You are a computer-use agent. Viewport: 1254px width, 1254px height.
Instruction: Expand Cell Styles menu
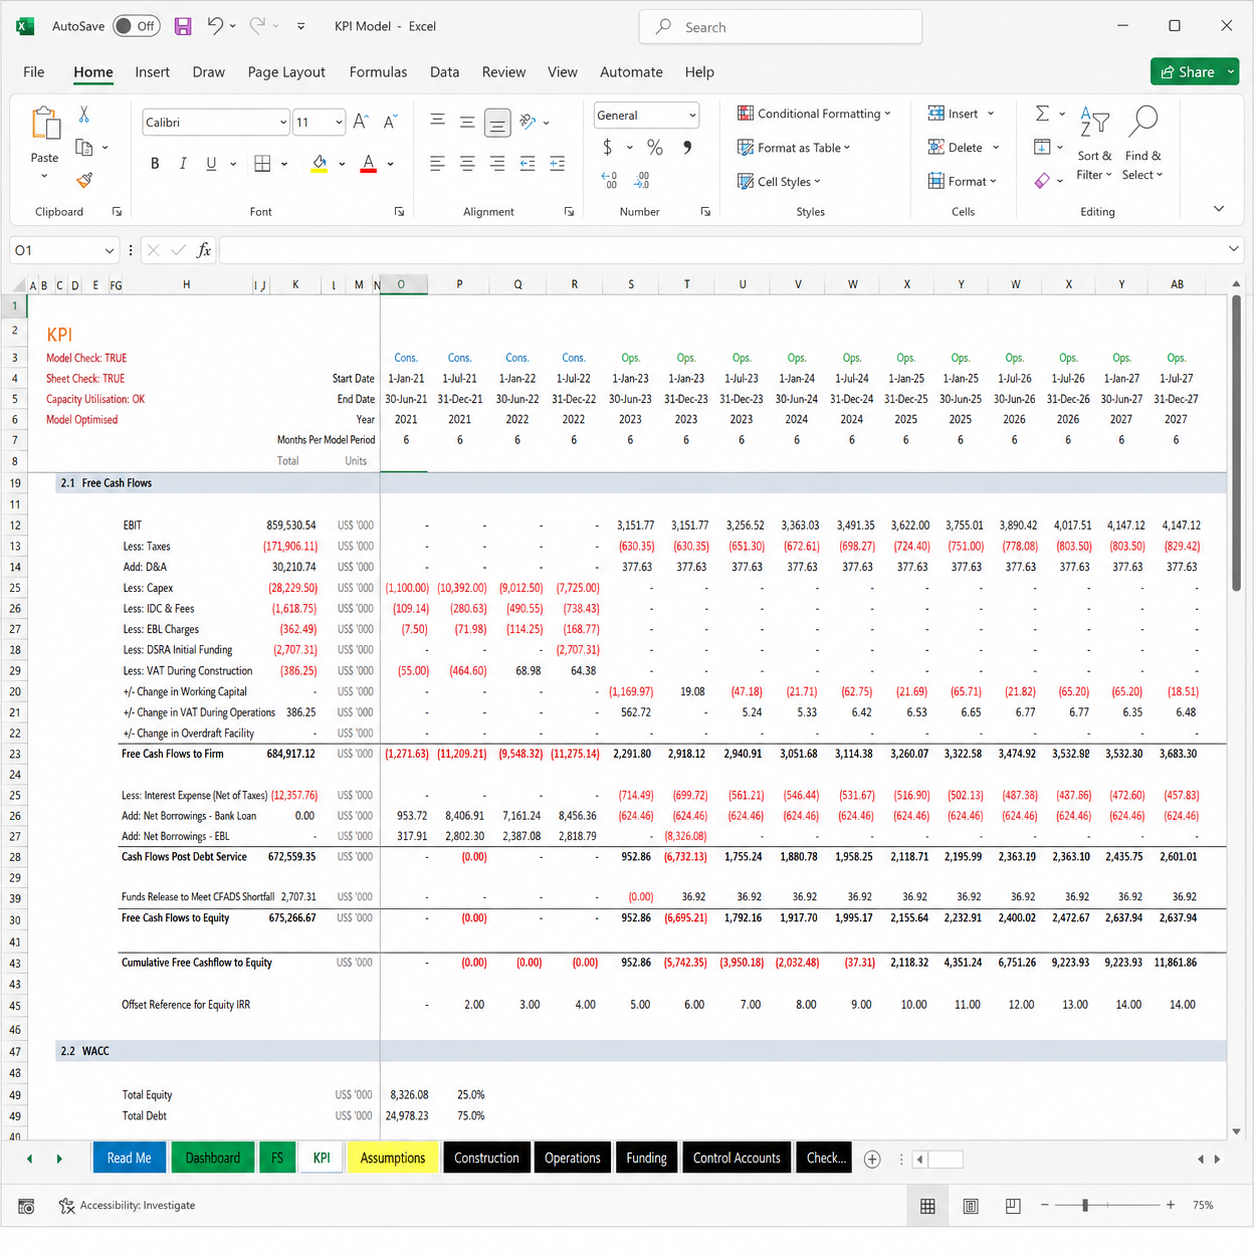pos(779,181)
